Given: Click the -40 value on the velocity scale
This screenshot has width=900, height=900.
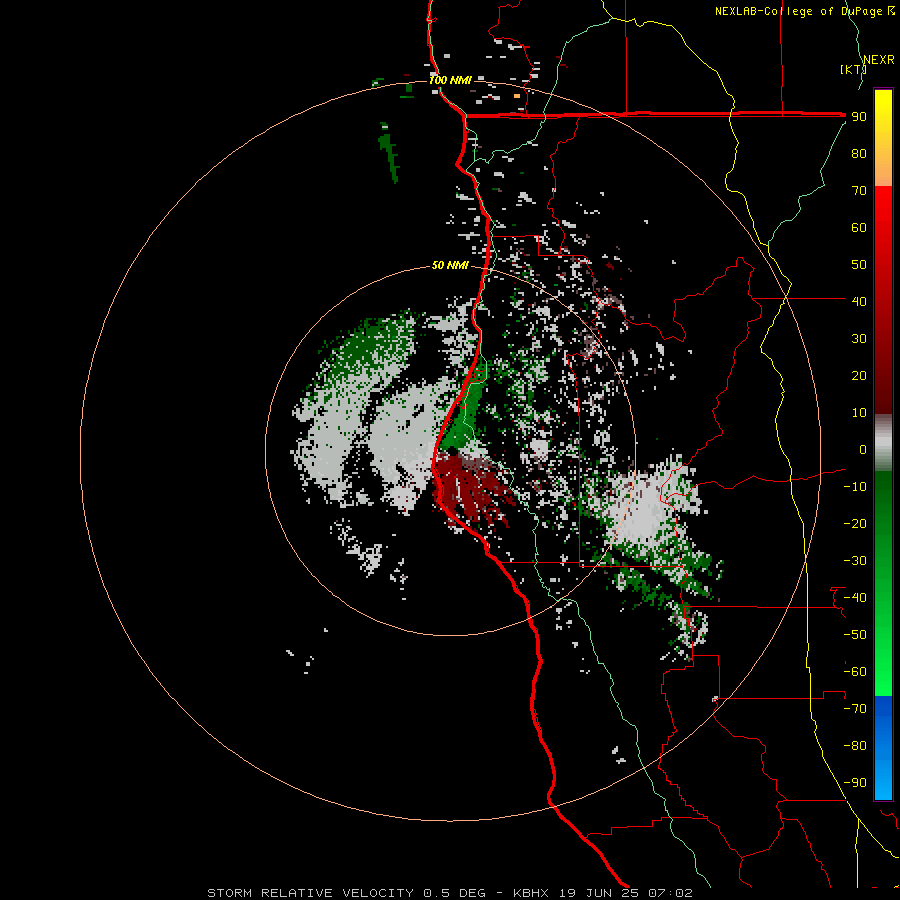Looking at the screenshot, I should (855, 598).
